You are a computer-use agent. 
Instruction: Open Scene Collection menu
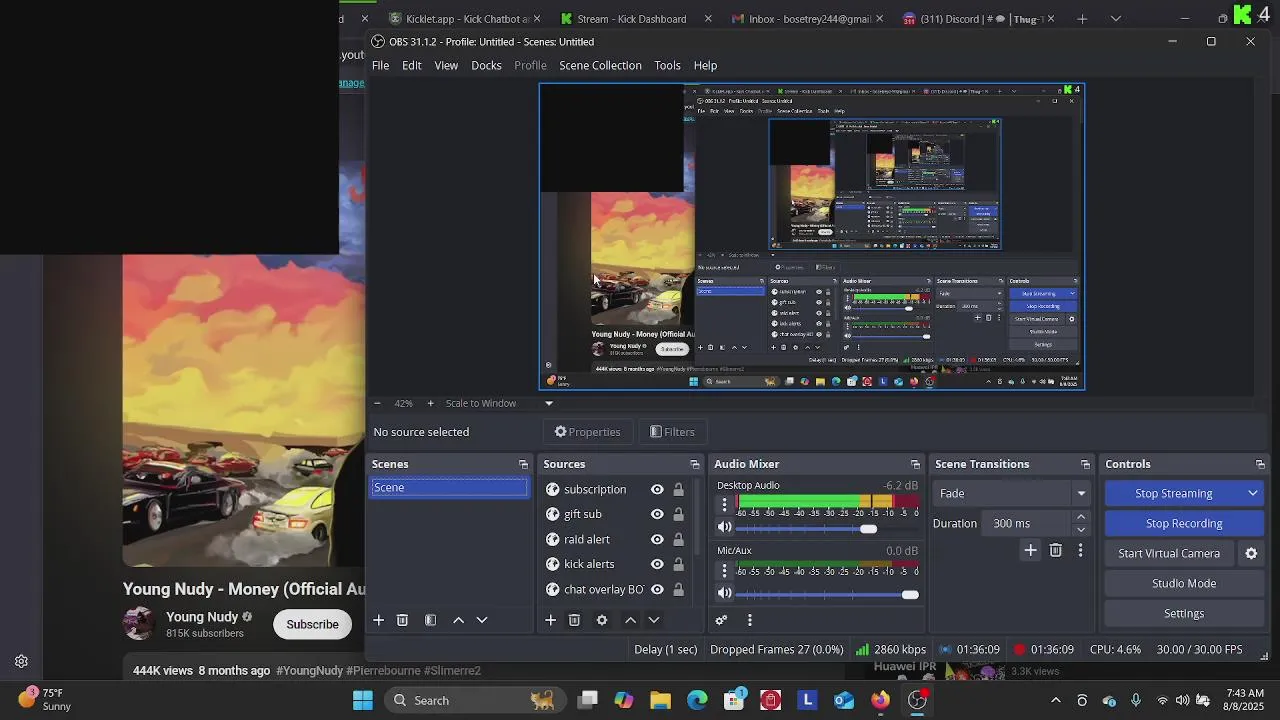600,65
